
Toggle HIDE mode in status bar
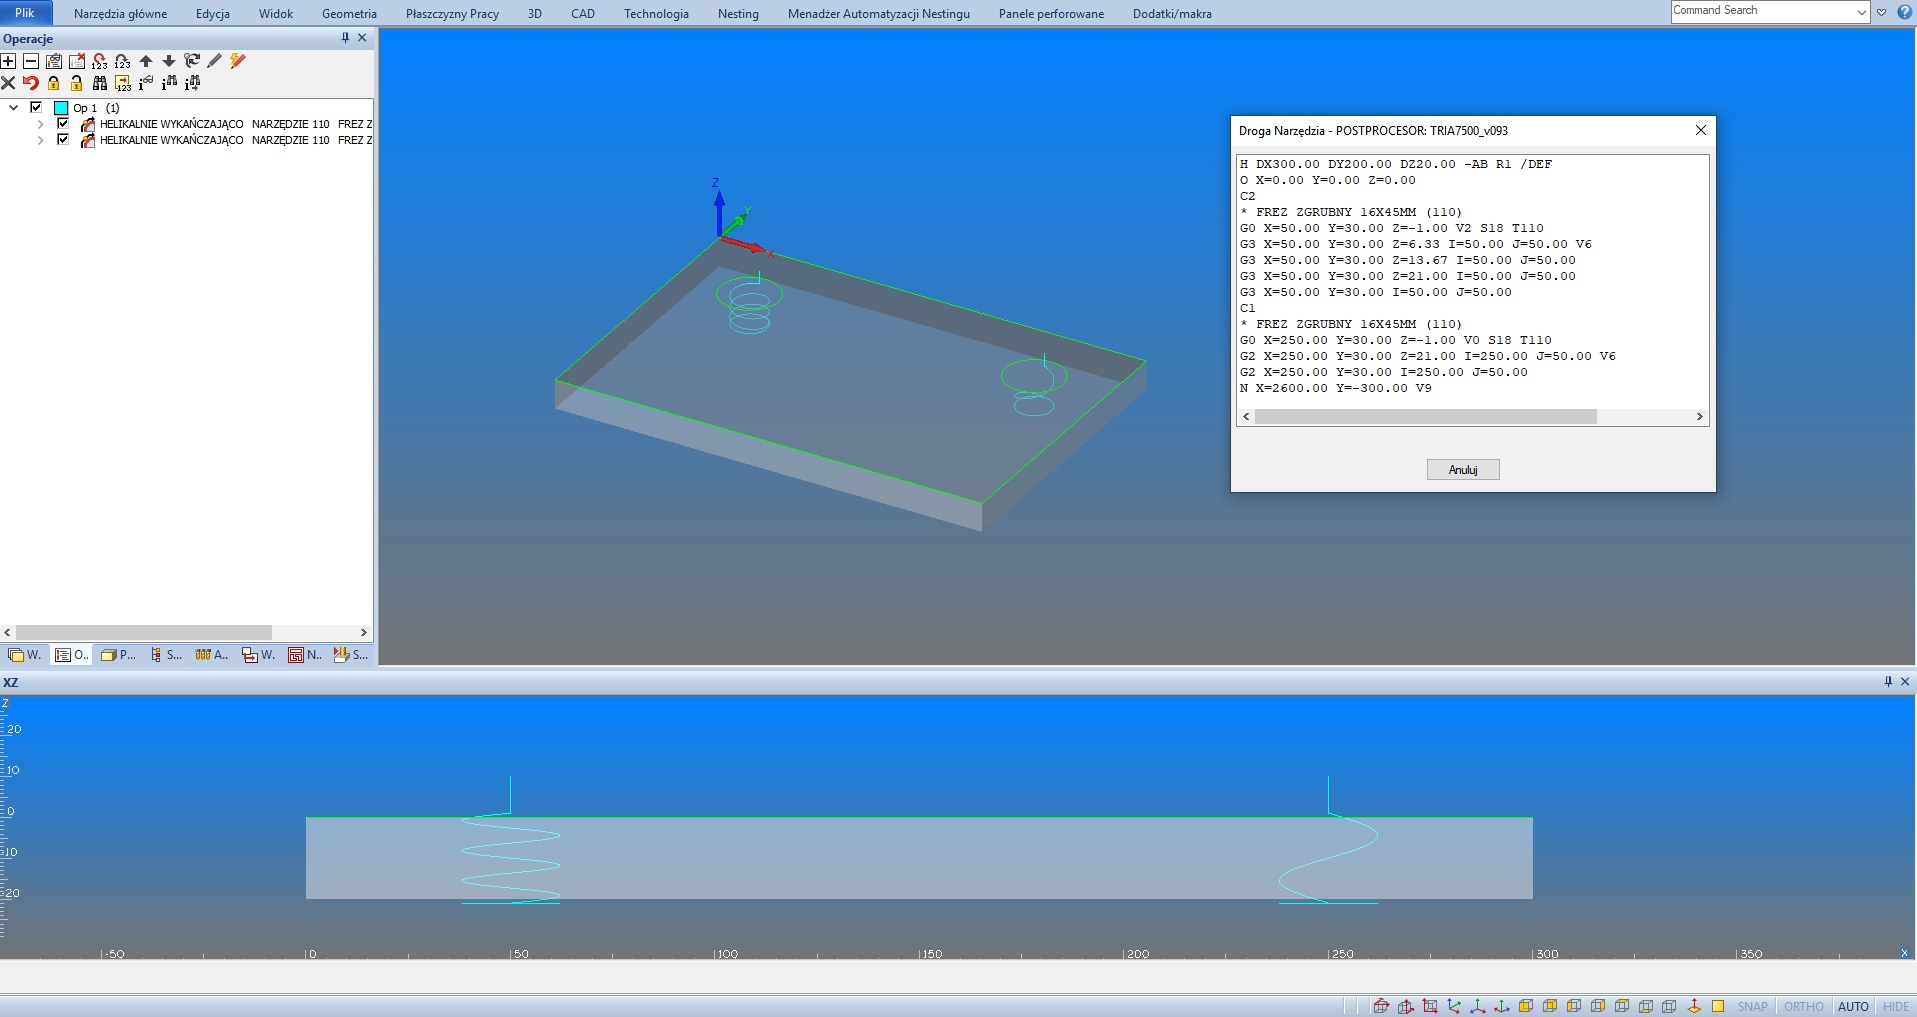[x=1896, y=1006]
